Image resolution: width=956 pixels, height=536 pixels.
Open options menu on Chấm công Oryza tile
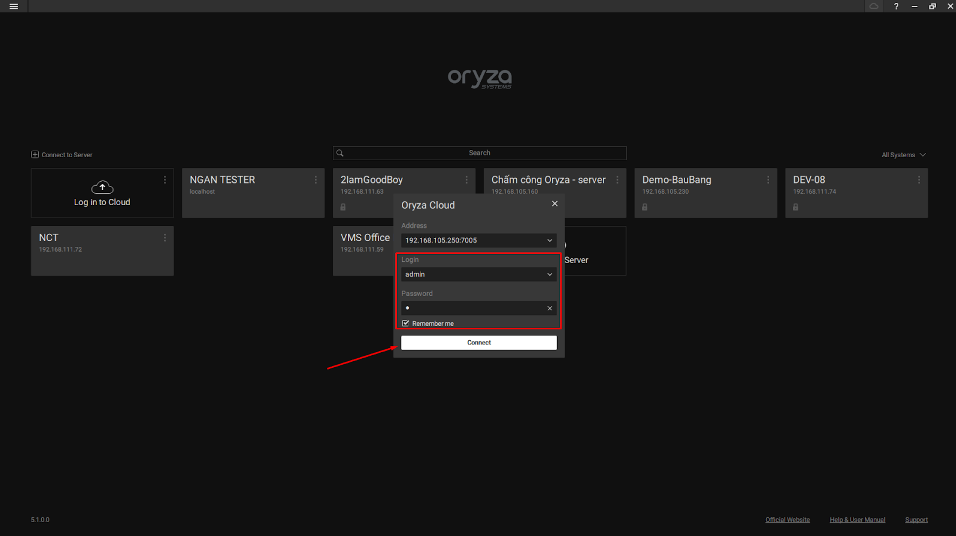point(617,180)
